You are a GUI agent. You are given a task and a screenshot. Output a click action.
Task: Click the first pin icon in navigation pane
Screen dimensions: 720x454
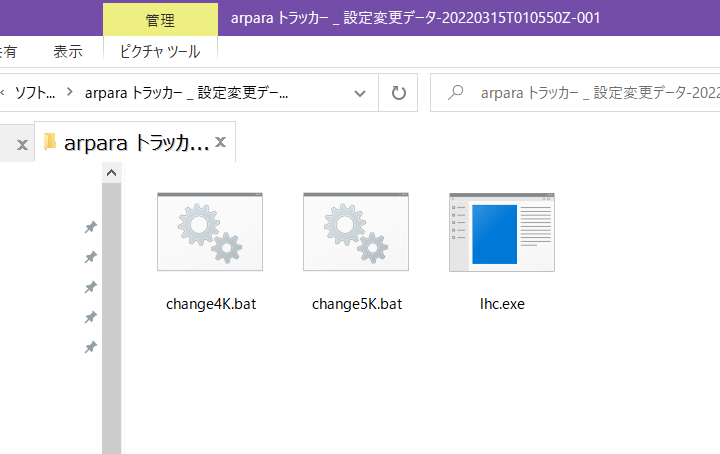coord(90,227)
